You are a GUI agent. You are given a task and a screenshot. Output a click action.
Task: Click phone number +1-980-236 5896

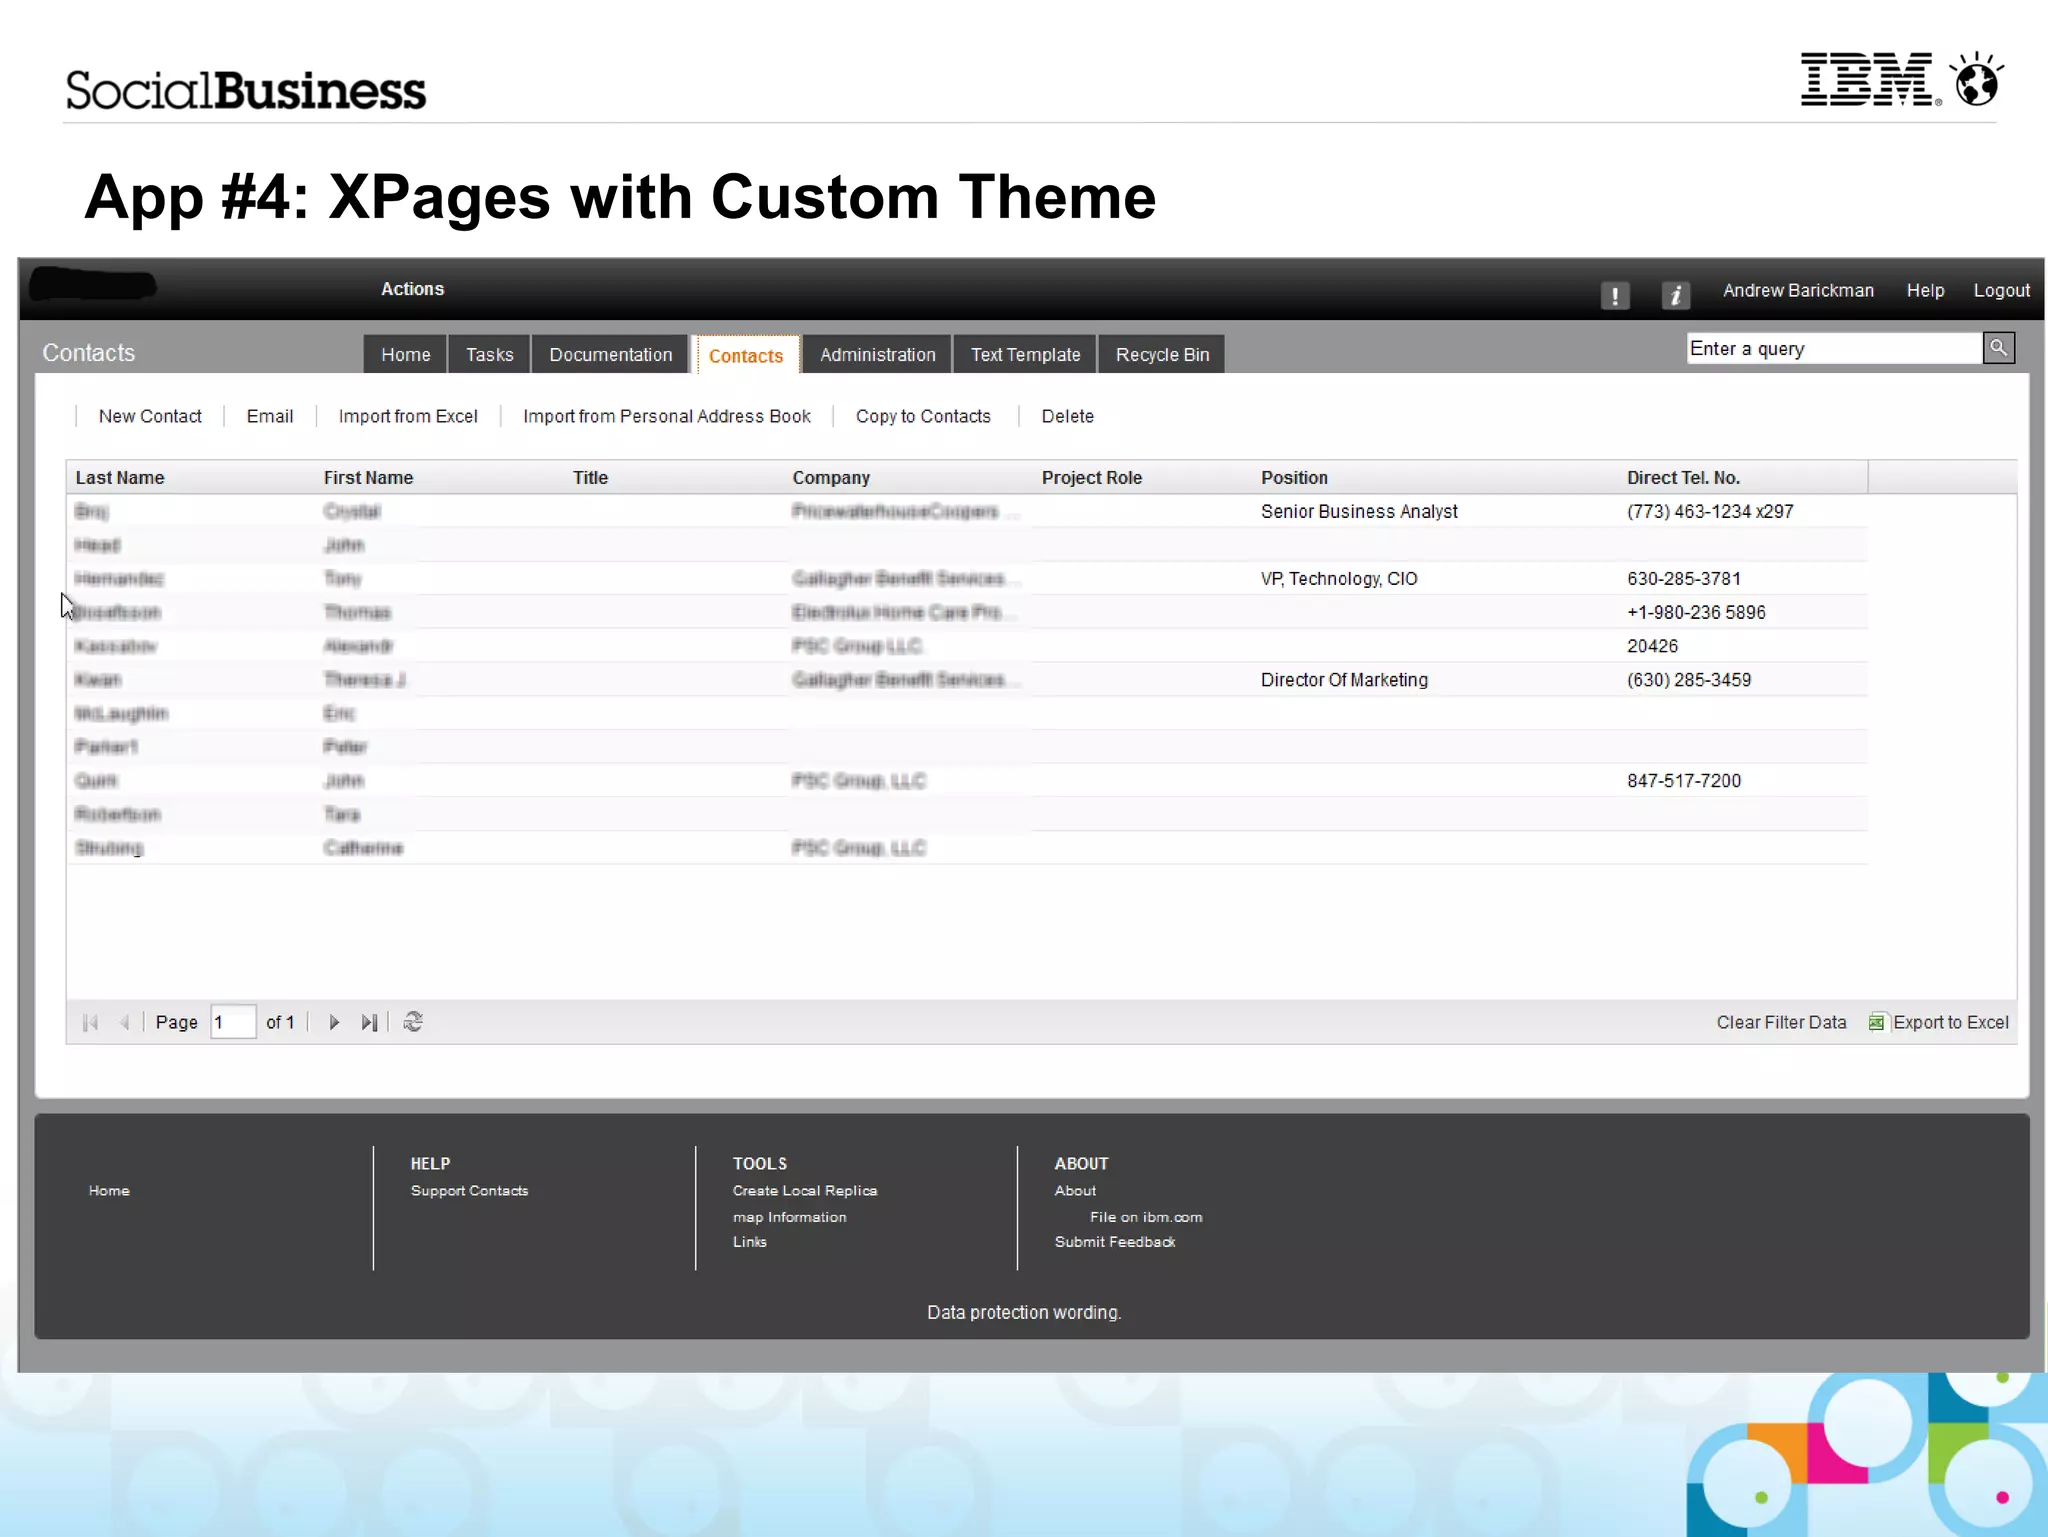pyautogui.click(x=1696, y=612)
